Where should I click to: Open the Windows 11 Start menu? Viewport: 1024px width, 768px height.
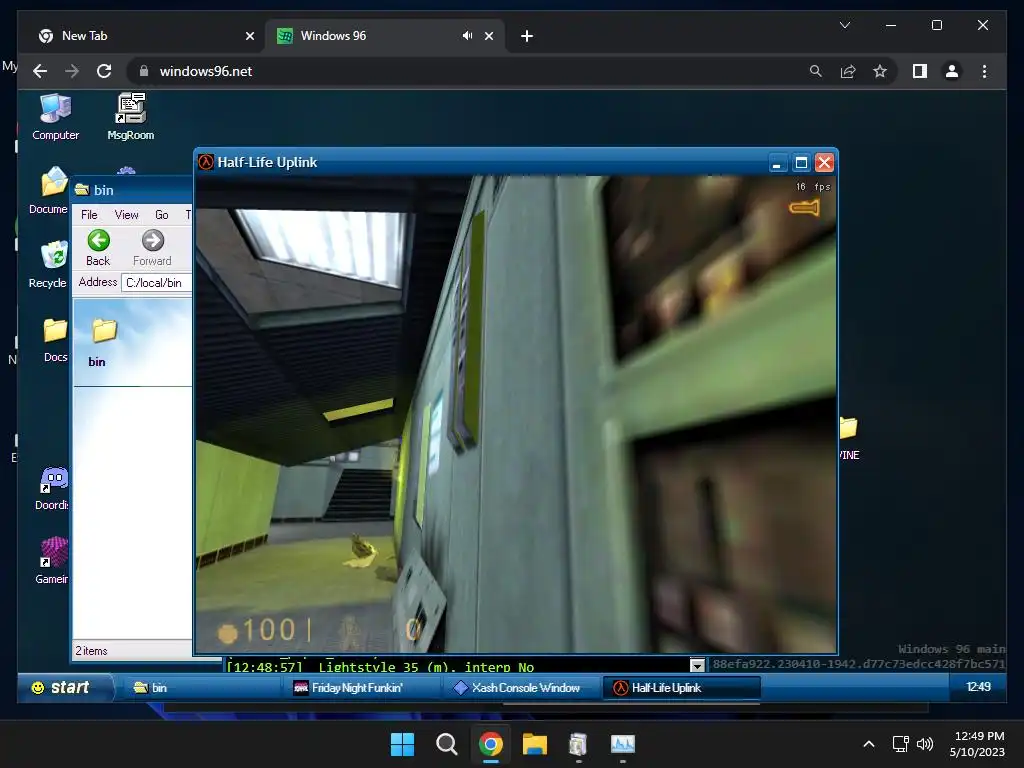pos(402,744)
